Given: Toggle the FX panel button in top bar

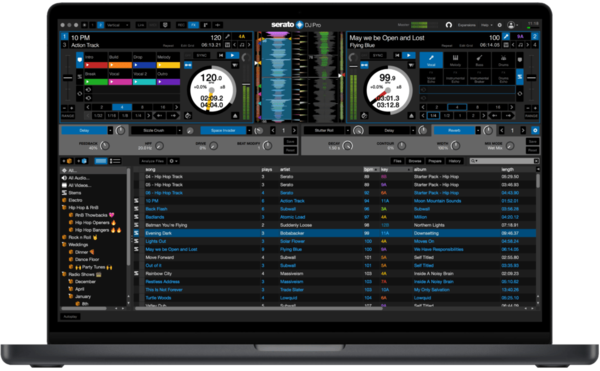Looking at the screenshot, I should click(x=193, y=25).
